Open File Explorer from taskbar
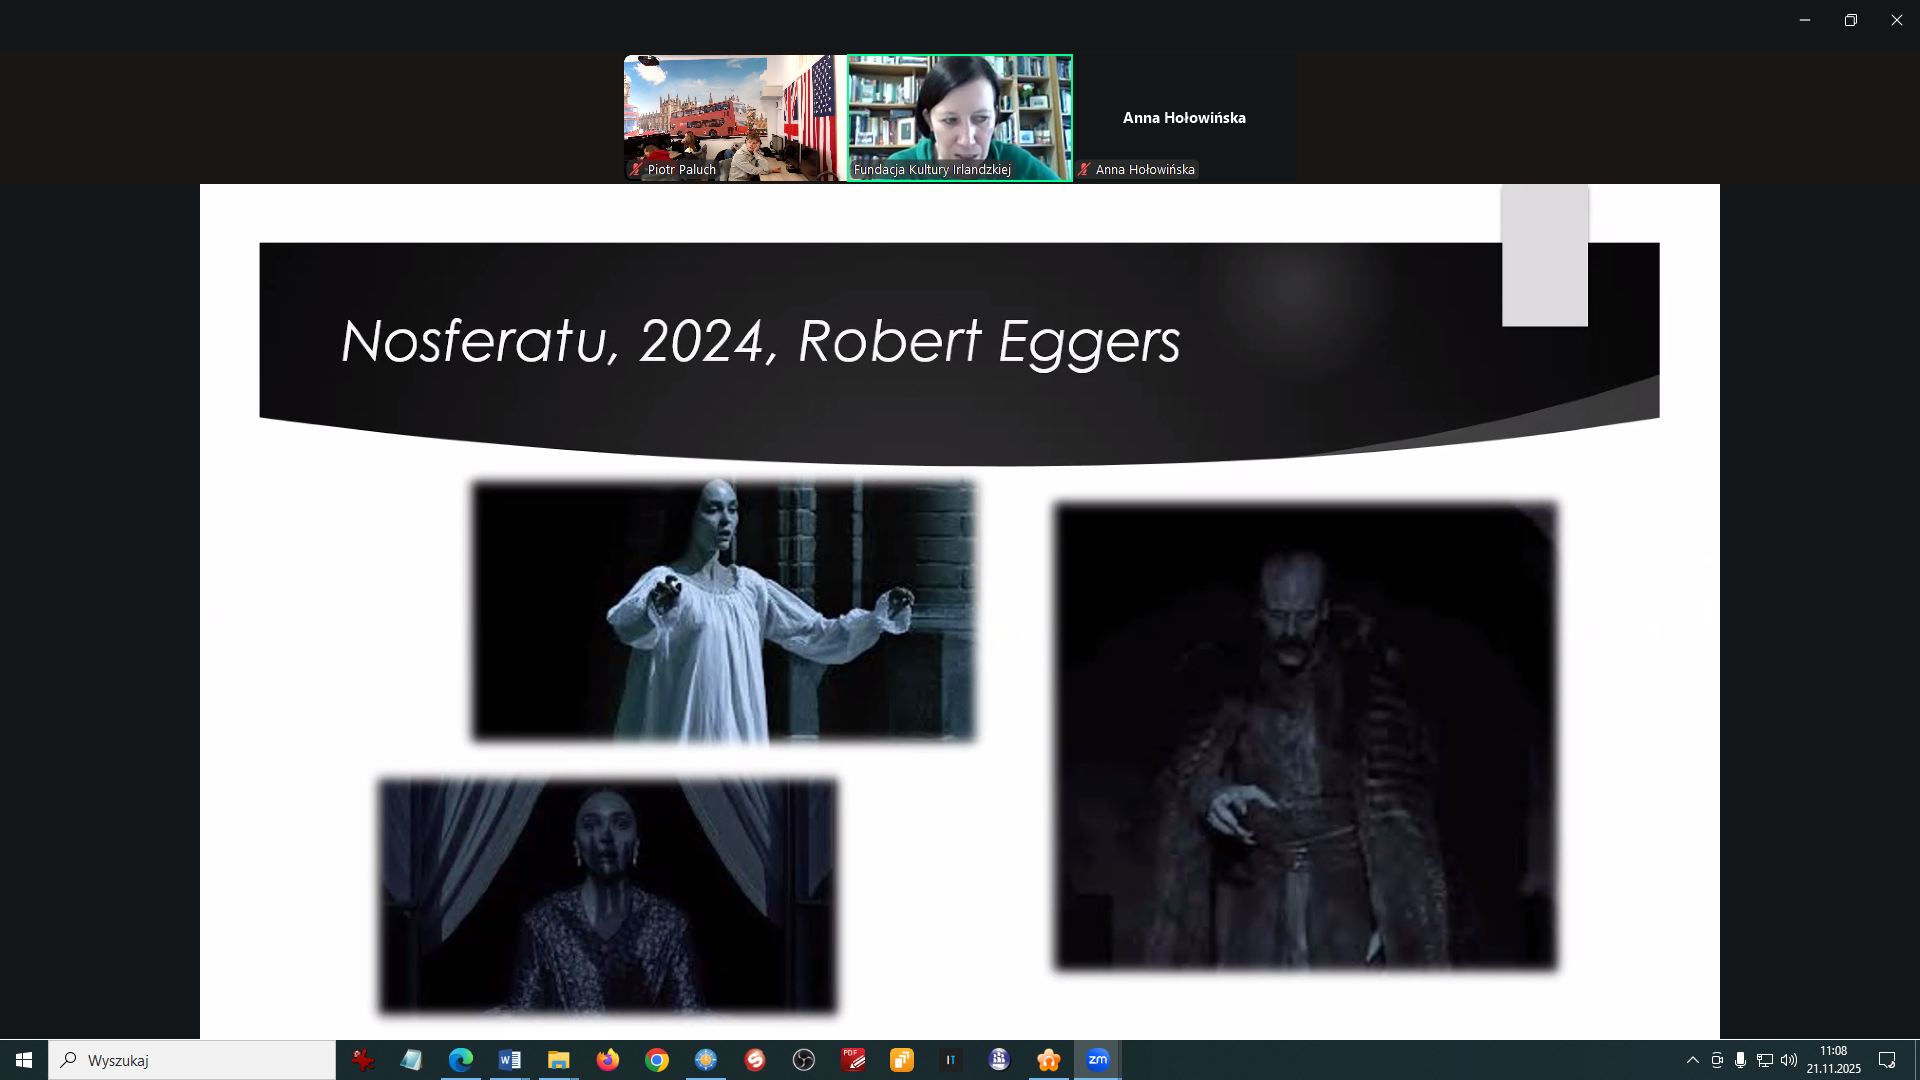Screen dimensions: 1920x1080 click(559, 1060)
